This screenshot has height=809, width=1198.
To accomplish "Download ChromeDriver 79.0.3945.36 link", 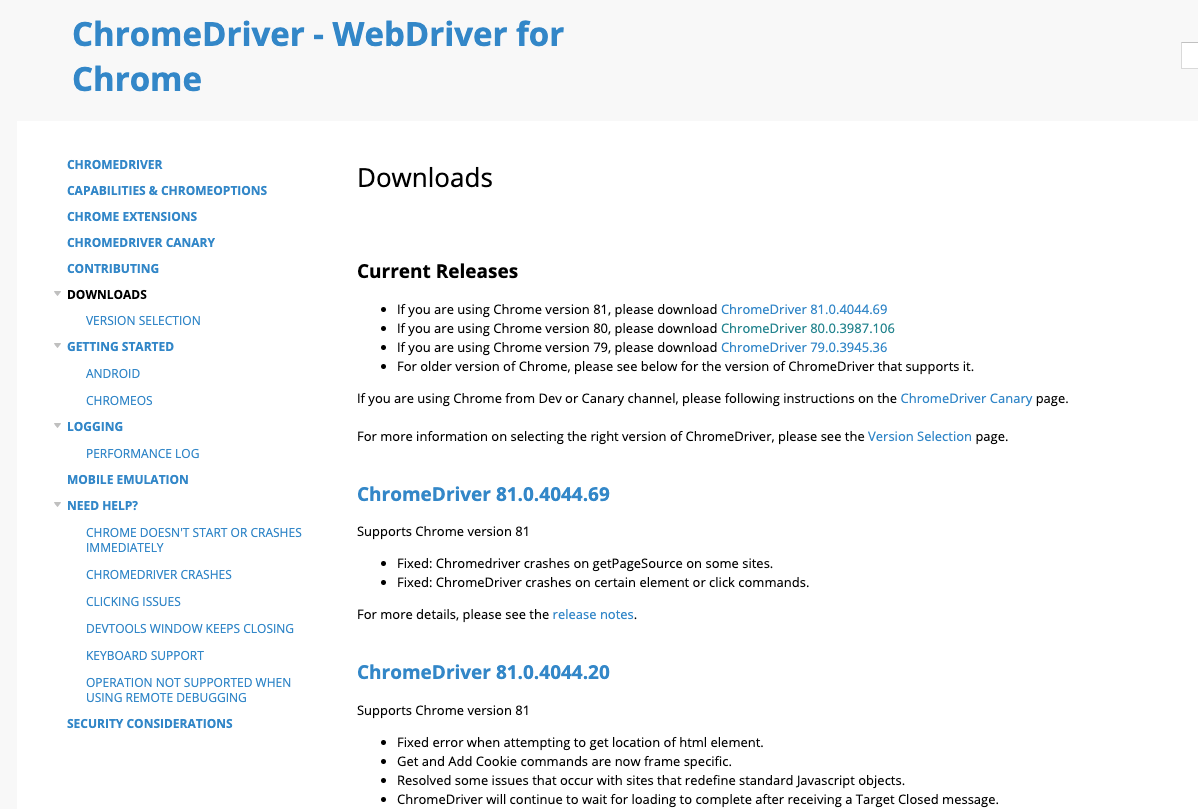I will click(x=804, y=348).
